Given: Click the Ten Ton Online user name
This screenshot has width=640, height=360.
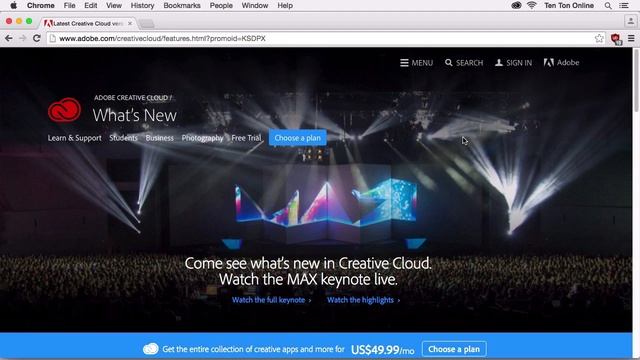Looking at the screenshot, I should click(x=569, y=5).
